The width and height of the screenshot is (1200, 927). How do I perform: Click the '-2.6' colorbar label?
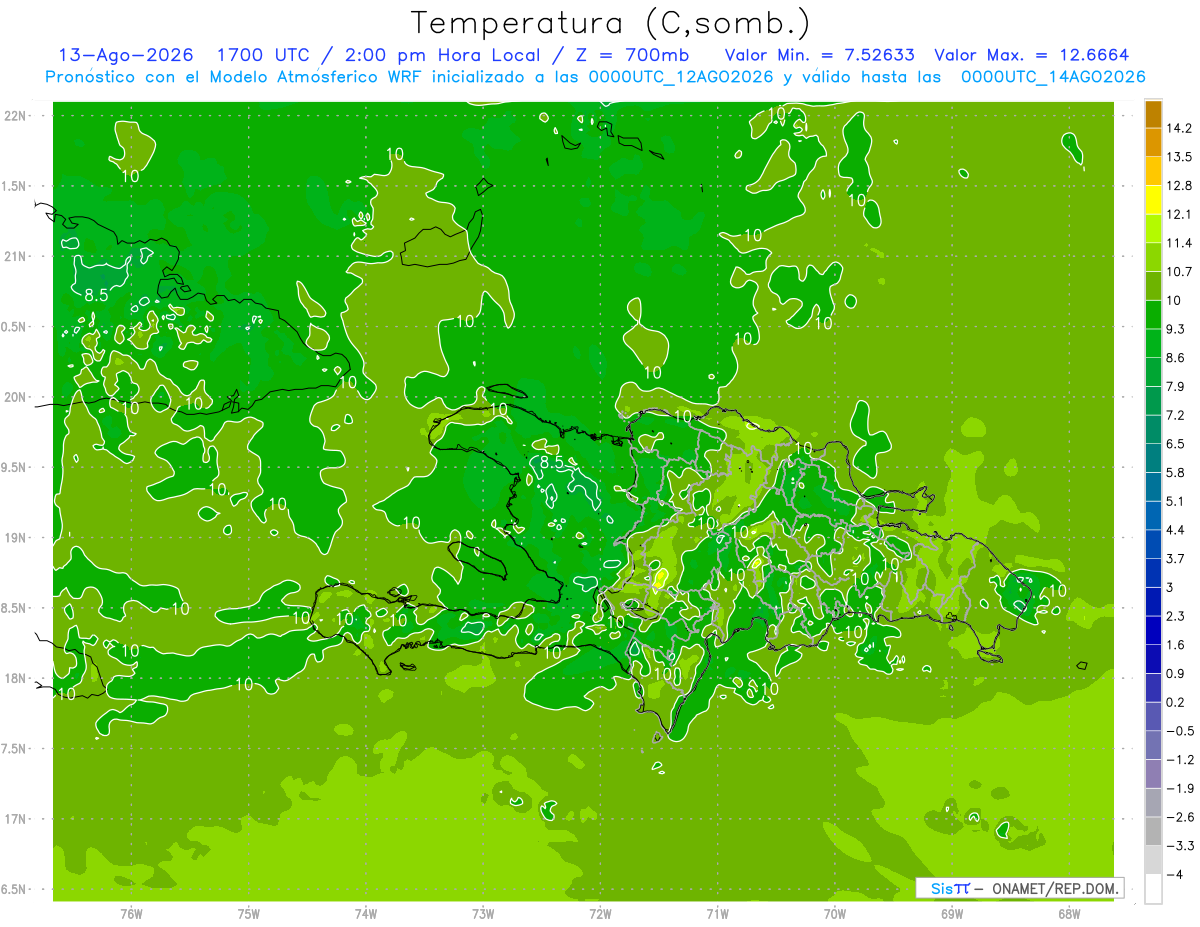pyautogui.click(x=1179, y=817)
